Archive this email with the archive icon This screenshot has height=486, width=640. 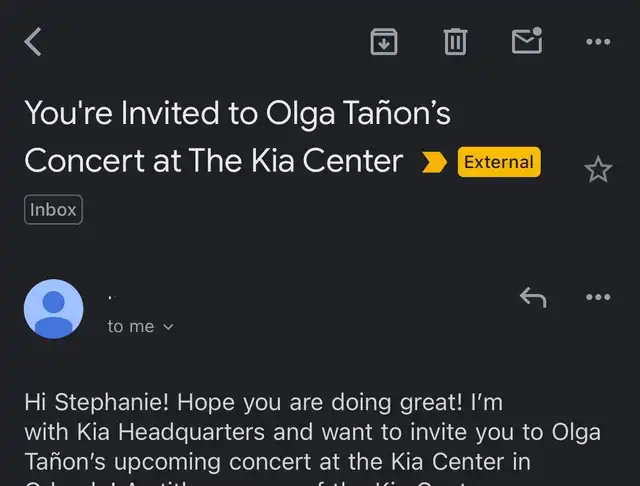pyautogui.click(x=384, y=42)
